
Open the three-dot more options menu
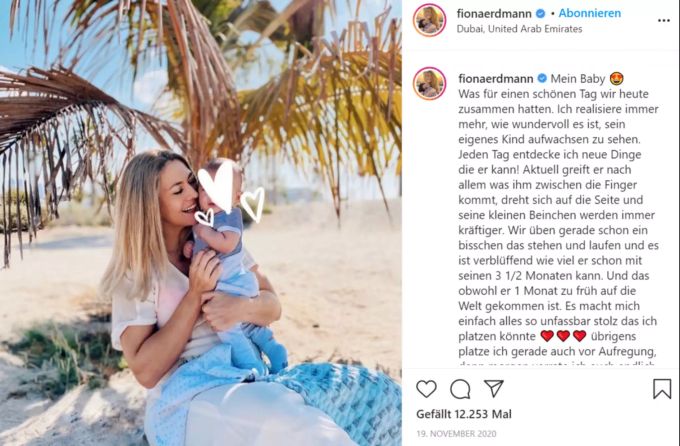tap(664, 20)
